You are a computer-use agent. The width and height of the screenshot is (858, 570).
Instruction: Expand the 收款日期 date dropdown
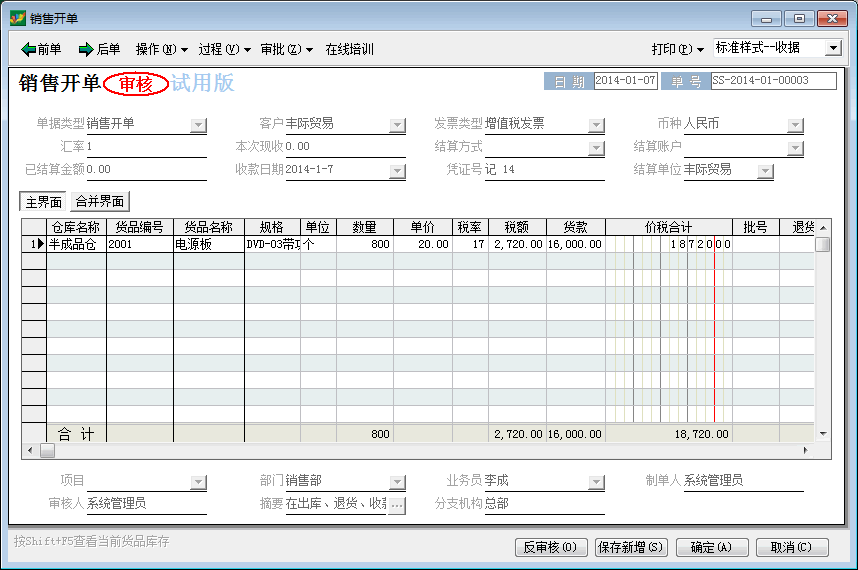(x=397, y=171)
